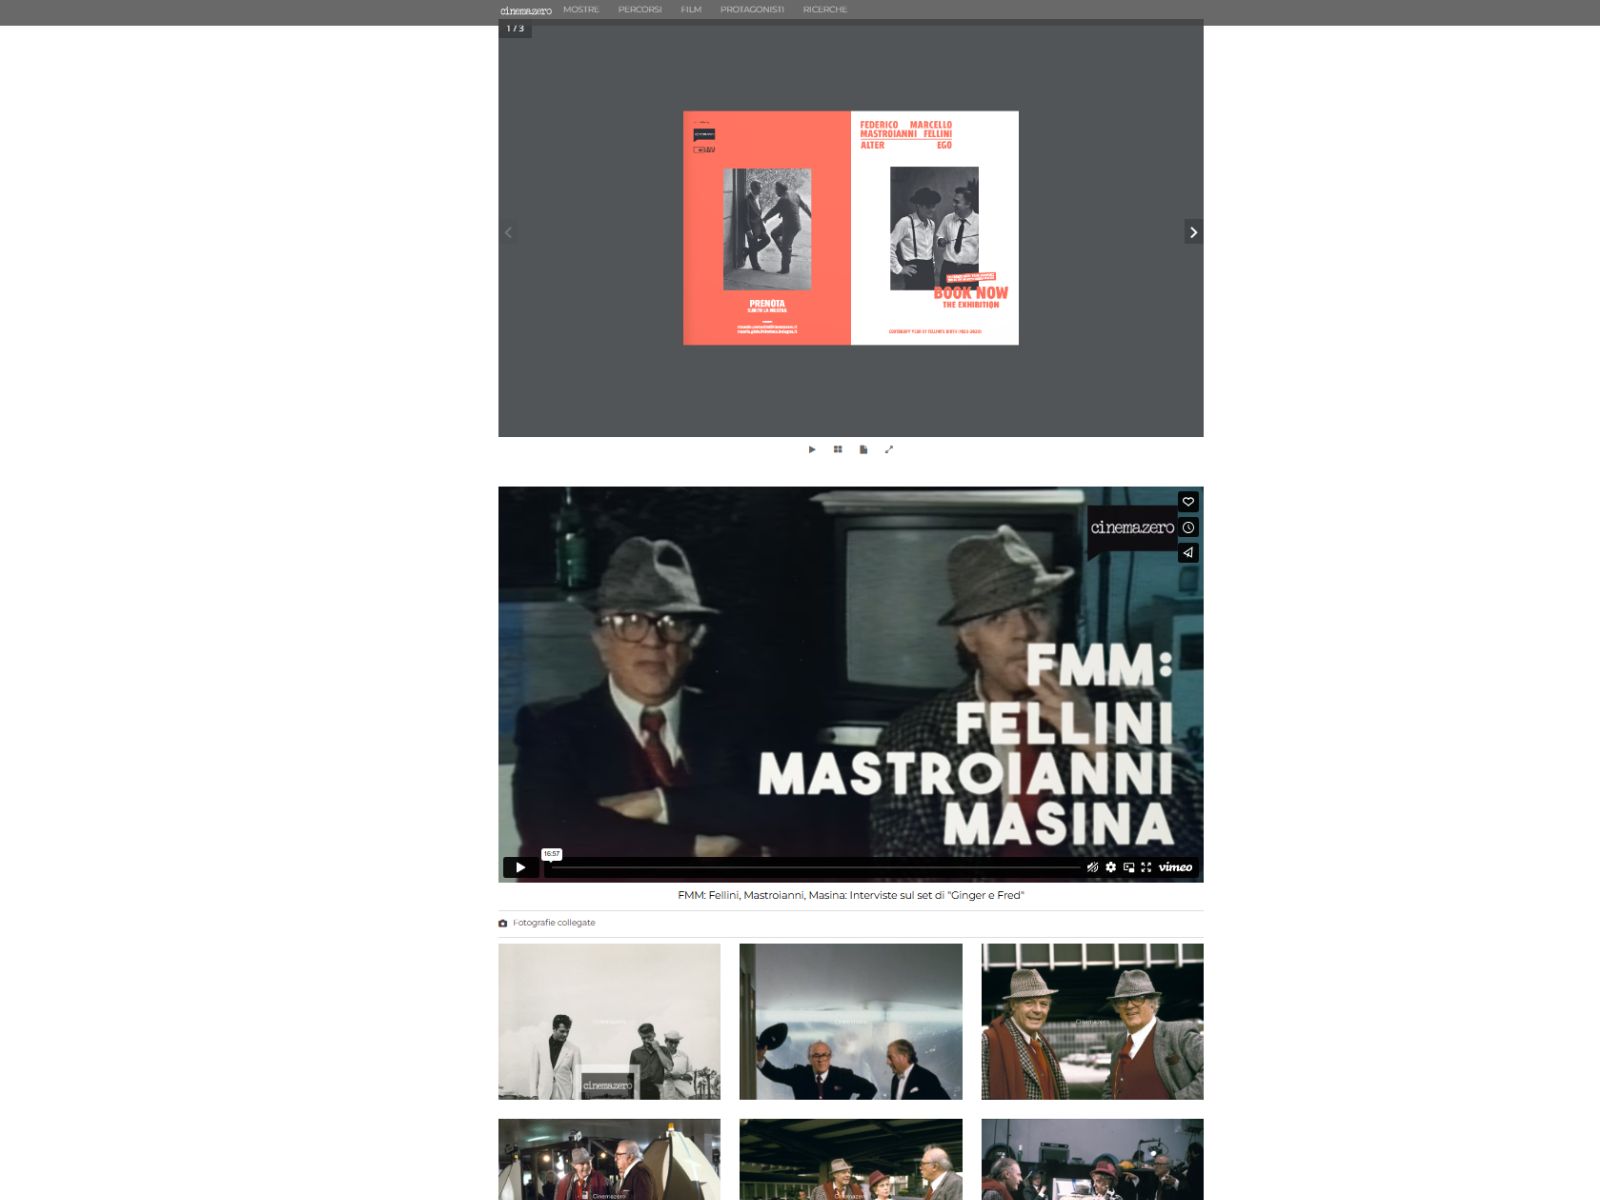Go to previous gallery slide arrow
1600x1200 pixels.
508,232
